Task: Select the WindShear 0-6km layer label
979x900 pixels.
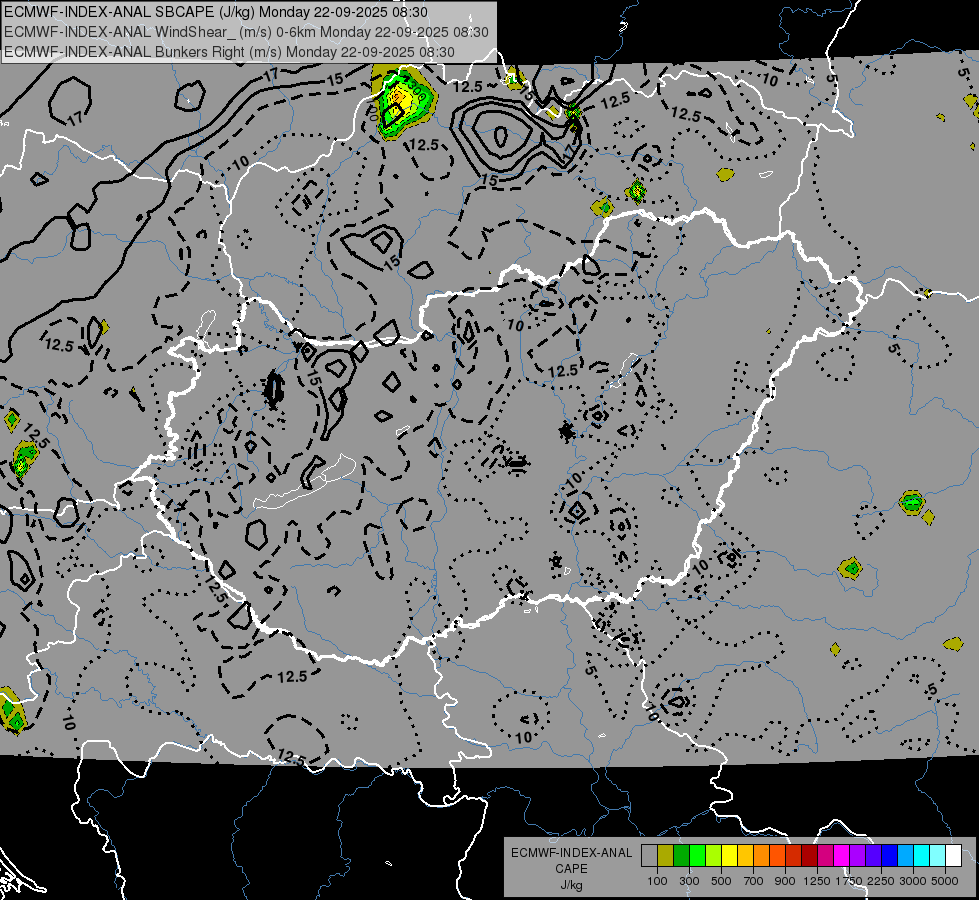Action: point(245,32)
